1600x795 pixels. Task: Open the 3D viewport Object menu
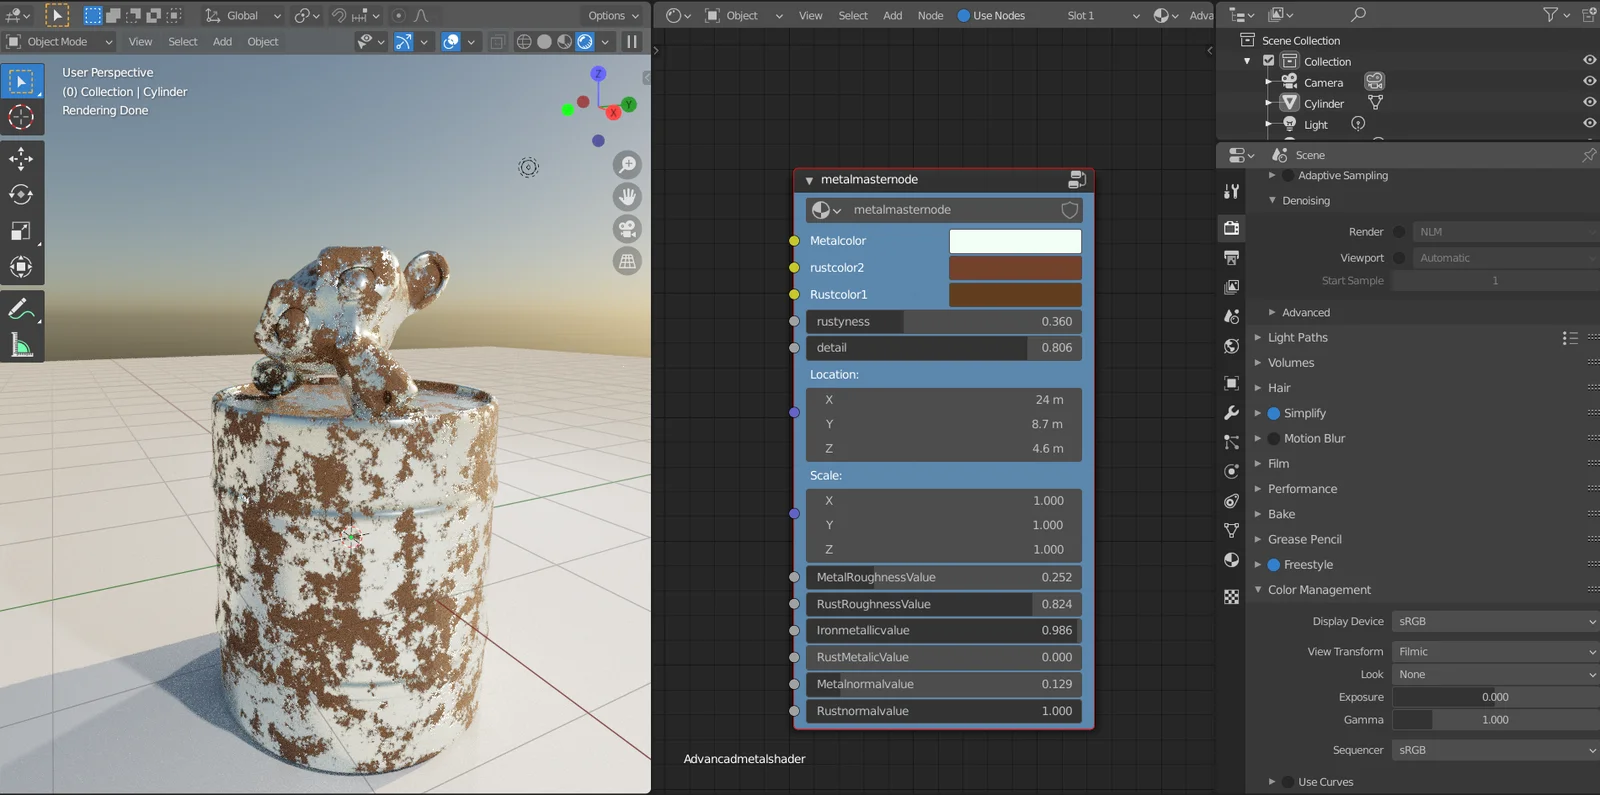tap(263, 42)
